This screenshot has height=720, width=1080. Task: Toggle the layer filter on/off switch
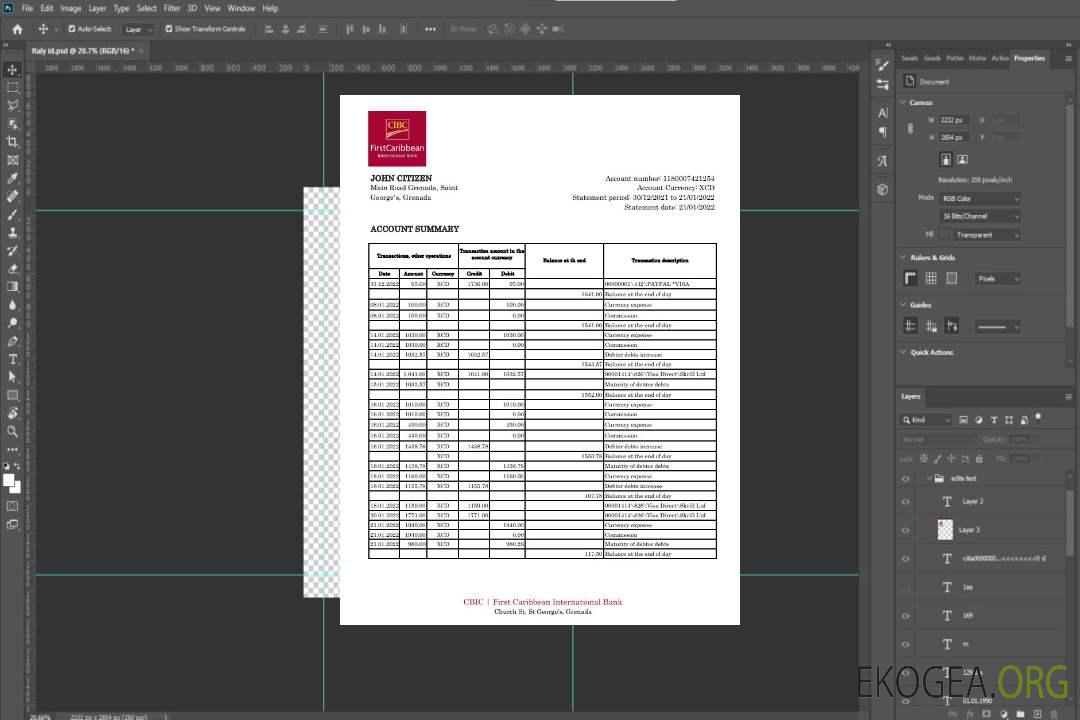tap(1038, 418)
